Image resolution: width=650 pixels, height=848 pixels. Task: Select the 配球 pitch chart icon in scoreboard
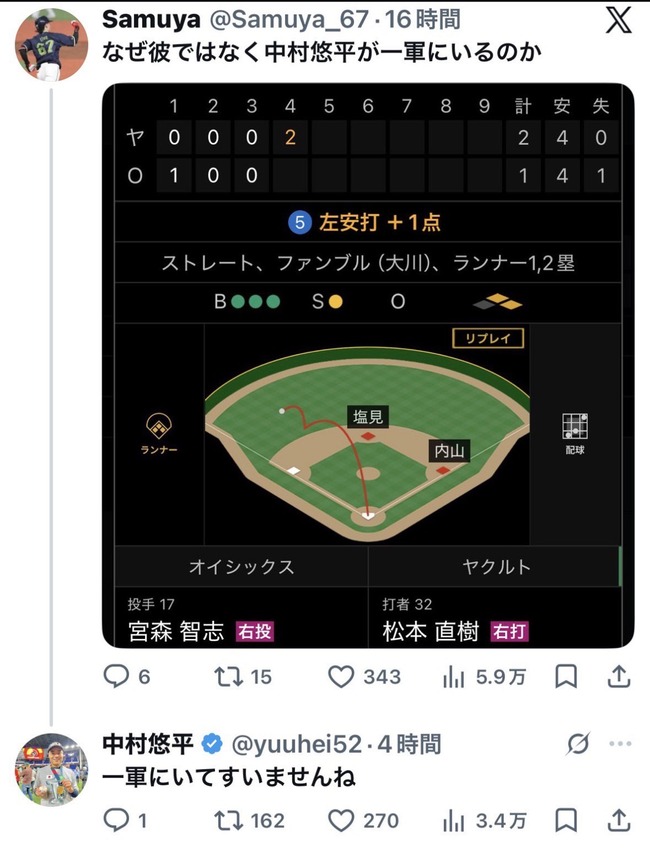tap(577, 424)
